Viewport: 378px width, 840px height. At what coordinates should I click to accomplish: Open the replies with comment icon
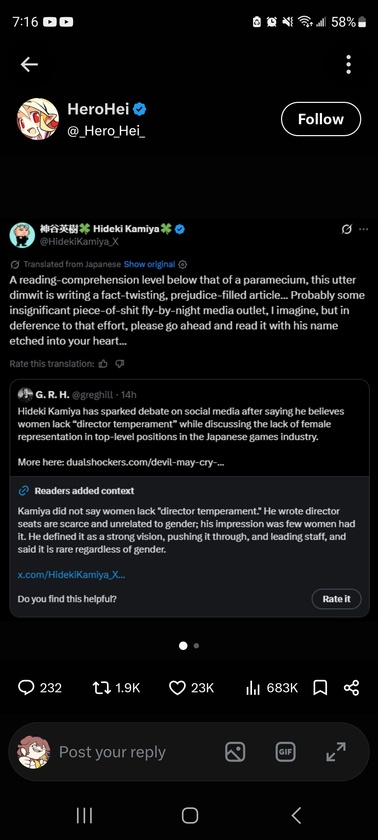click(x=26, y=687)
